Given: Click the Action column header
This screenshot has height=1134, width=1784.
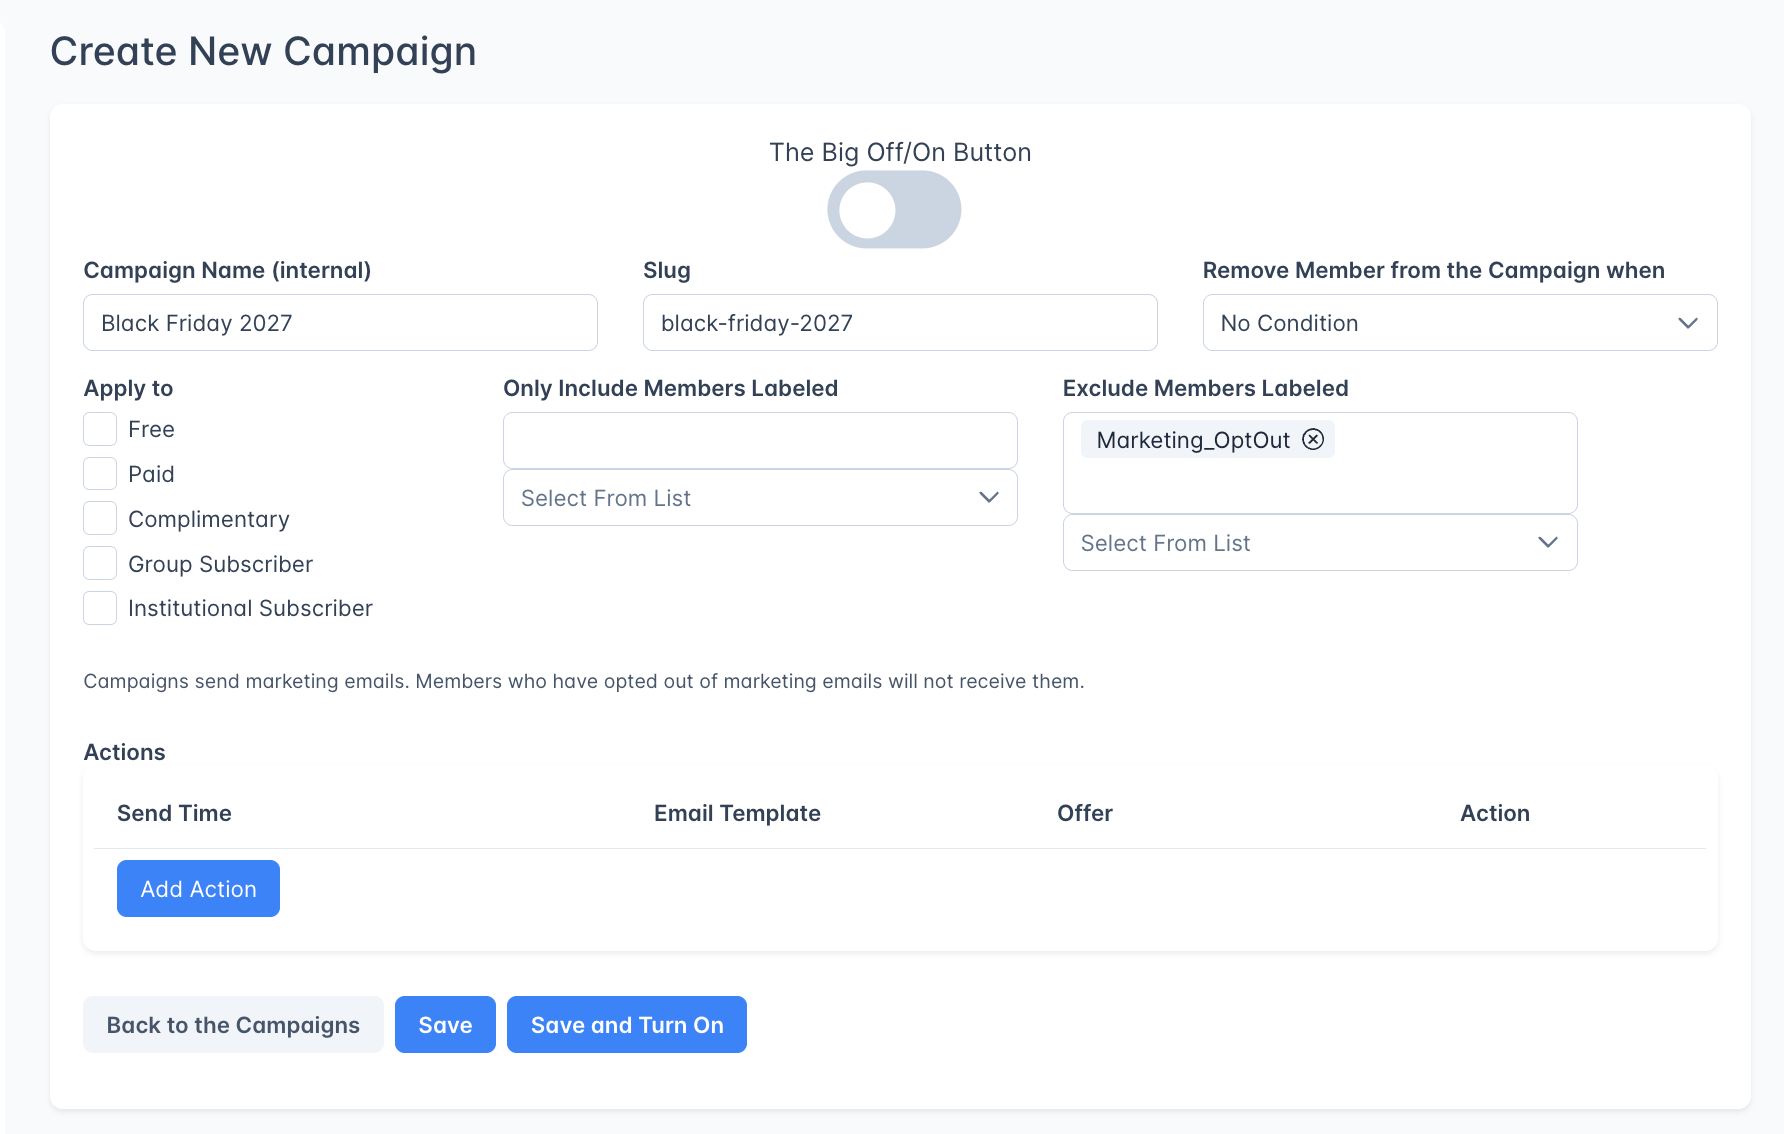Looking at the screenshot, I should [x=1495, y=813].
